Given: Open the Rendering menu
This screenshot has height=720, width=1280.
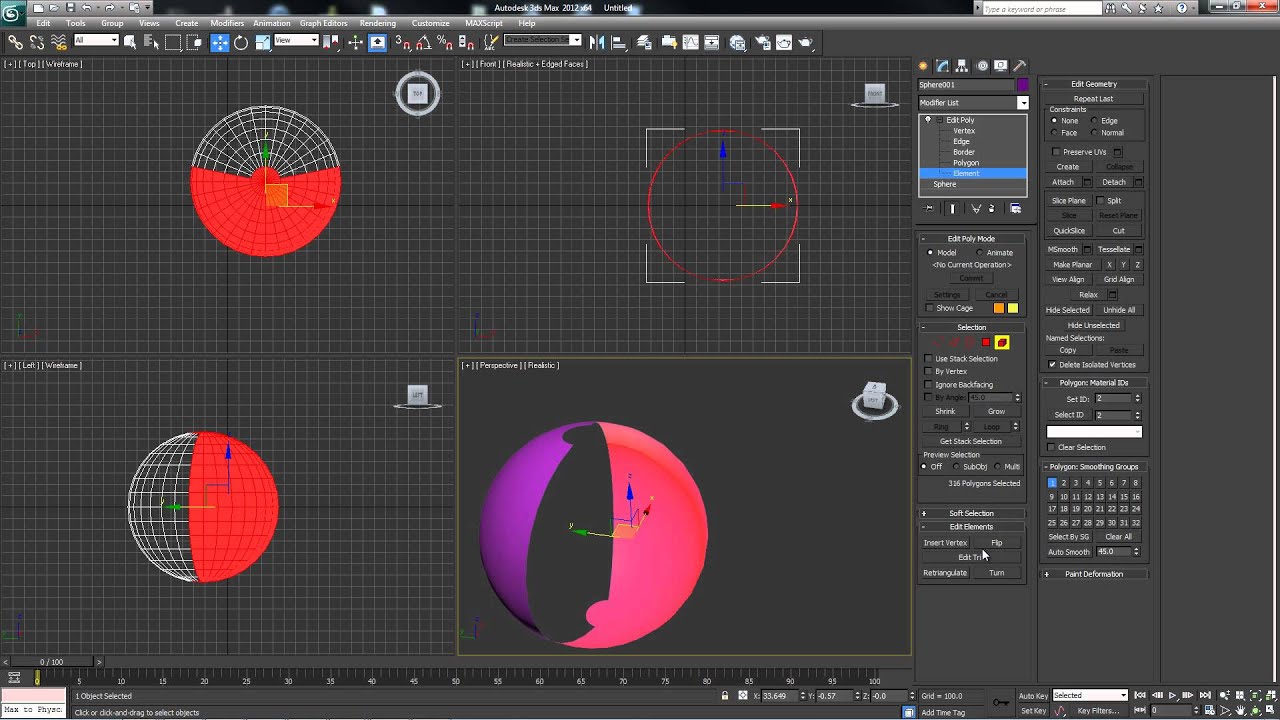Looking at the screenshot, I should pos(378,23).
